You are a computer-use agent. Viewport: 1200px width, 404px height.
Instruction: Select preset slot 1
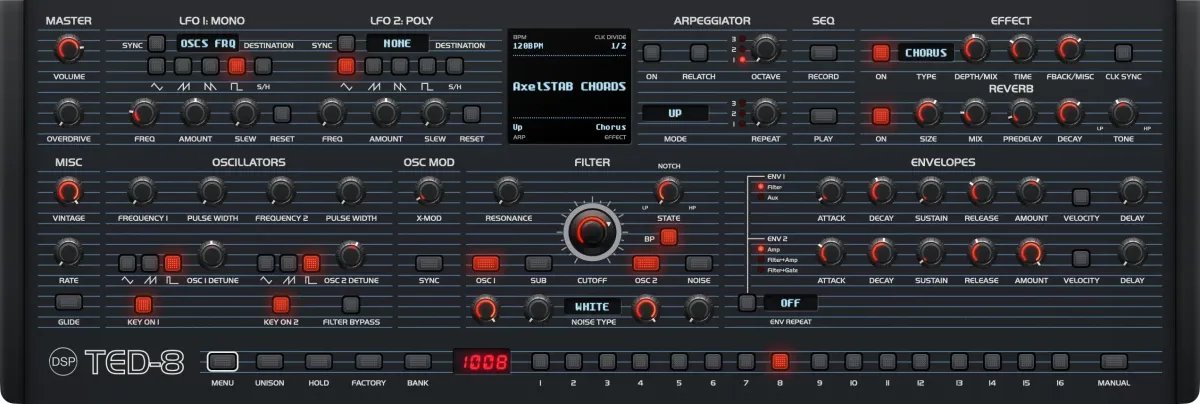[540, 361]
